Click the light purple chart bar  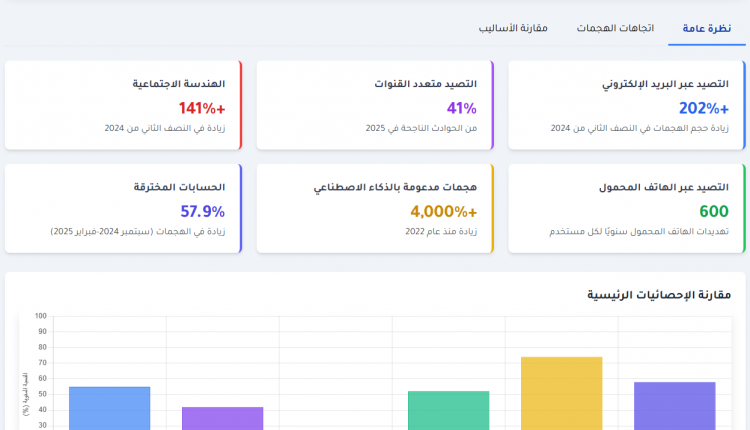(222, 419)
